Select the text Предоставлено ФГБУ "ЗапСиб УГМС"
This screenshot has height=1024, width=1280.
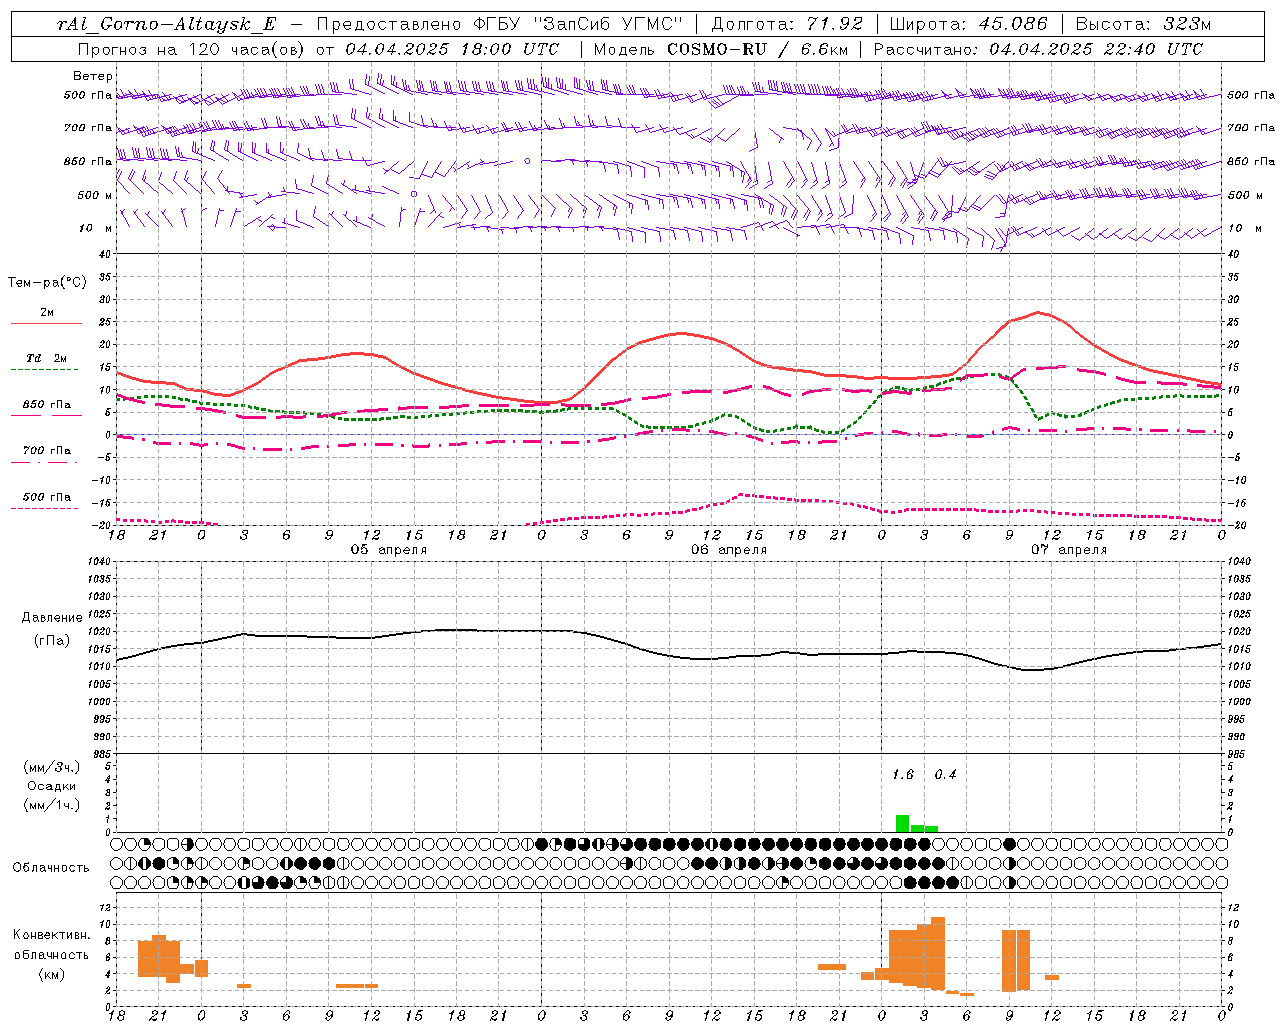pyautogui.click(x=499, y=24)
